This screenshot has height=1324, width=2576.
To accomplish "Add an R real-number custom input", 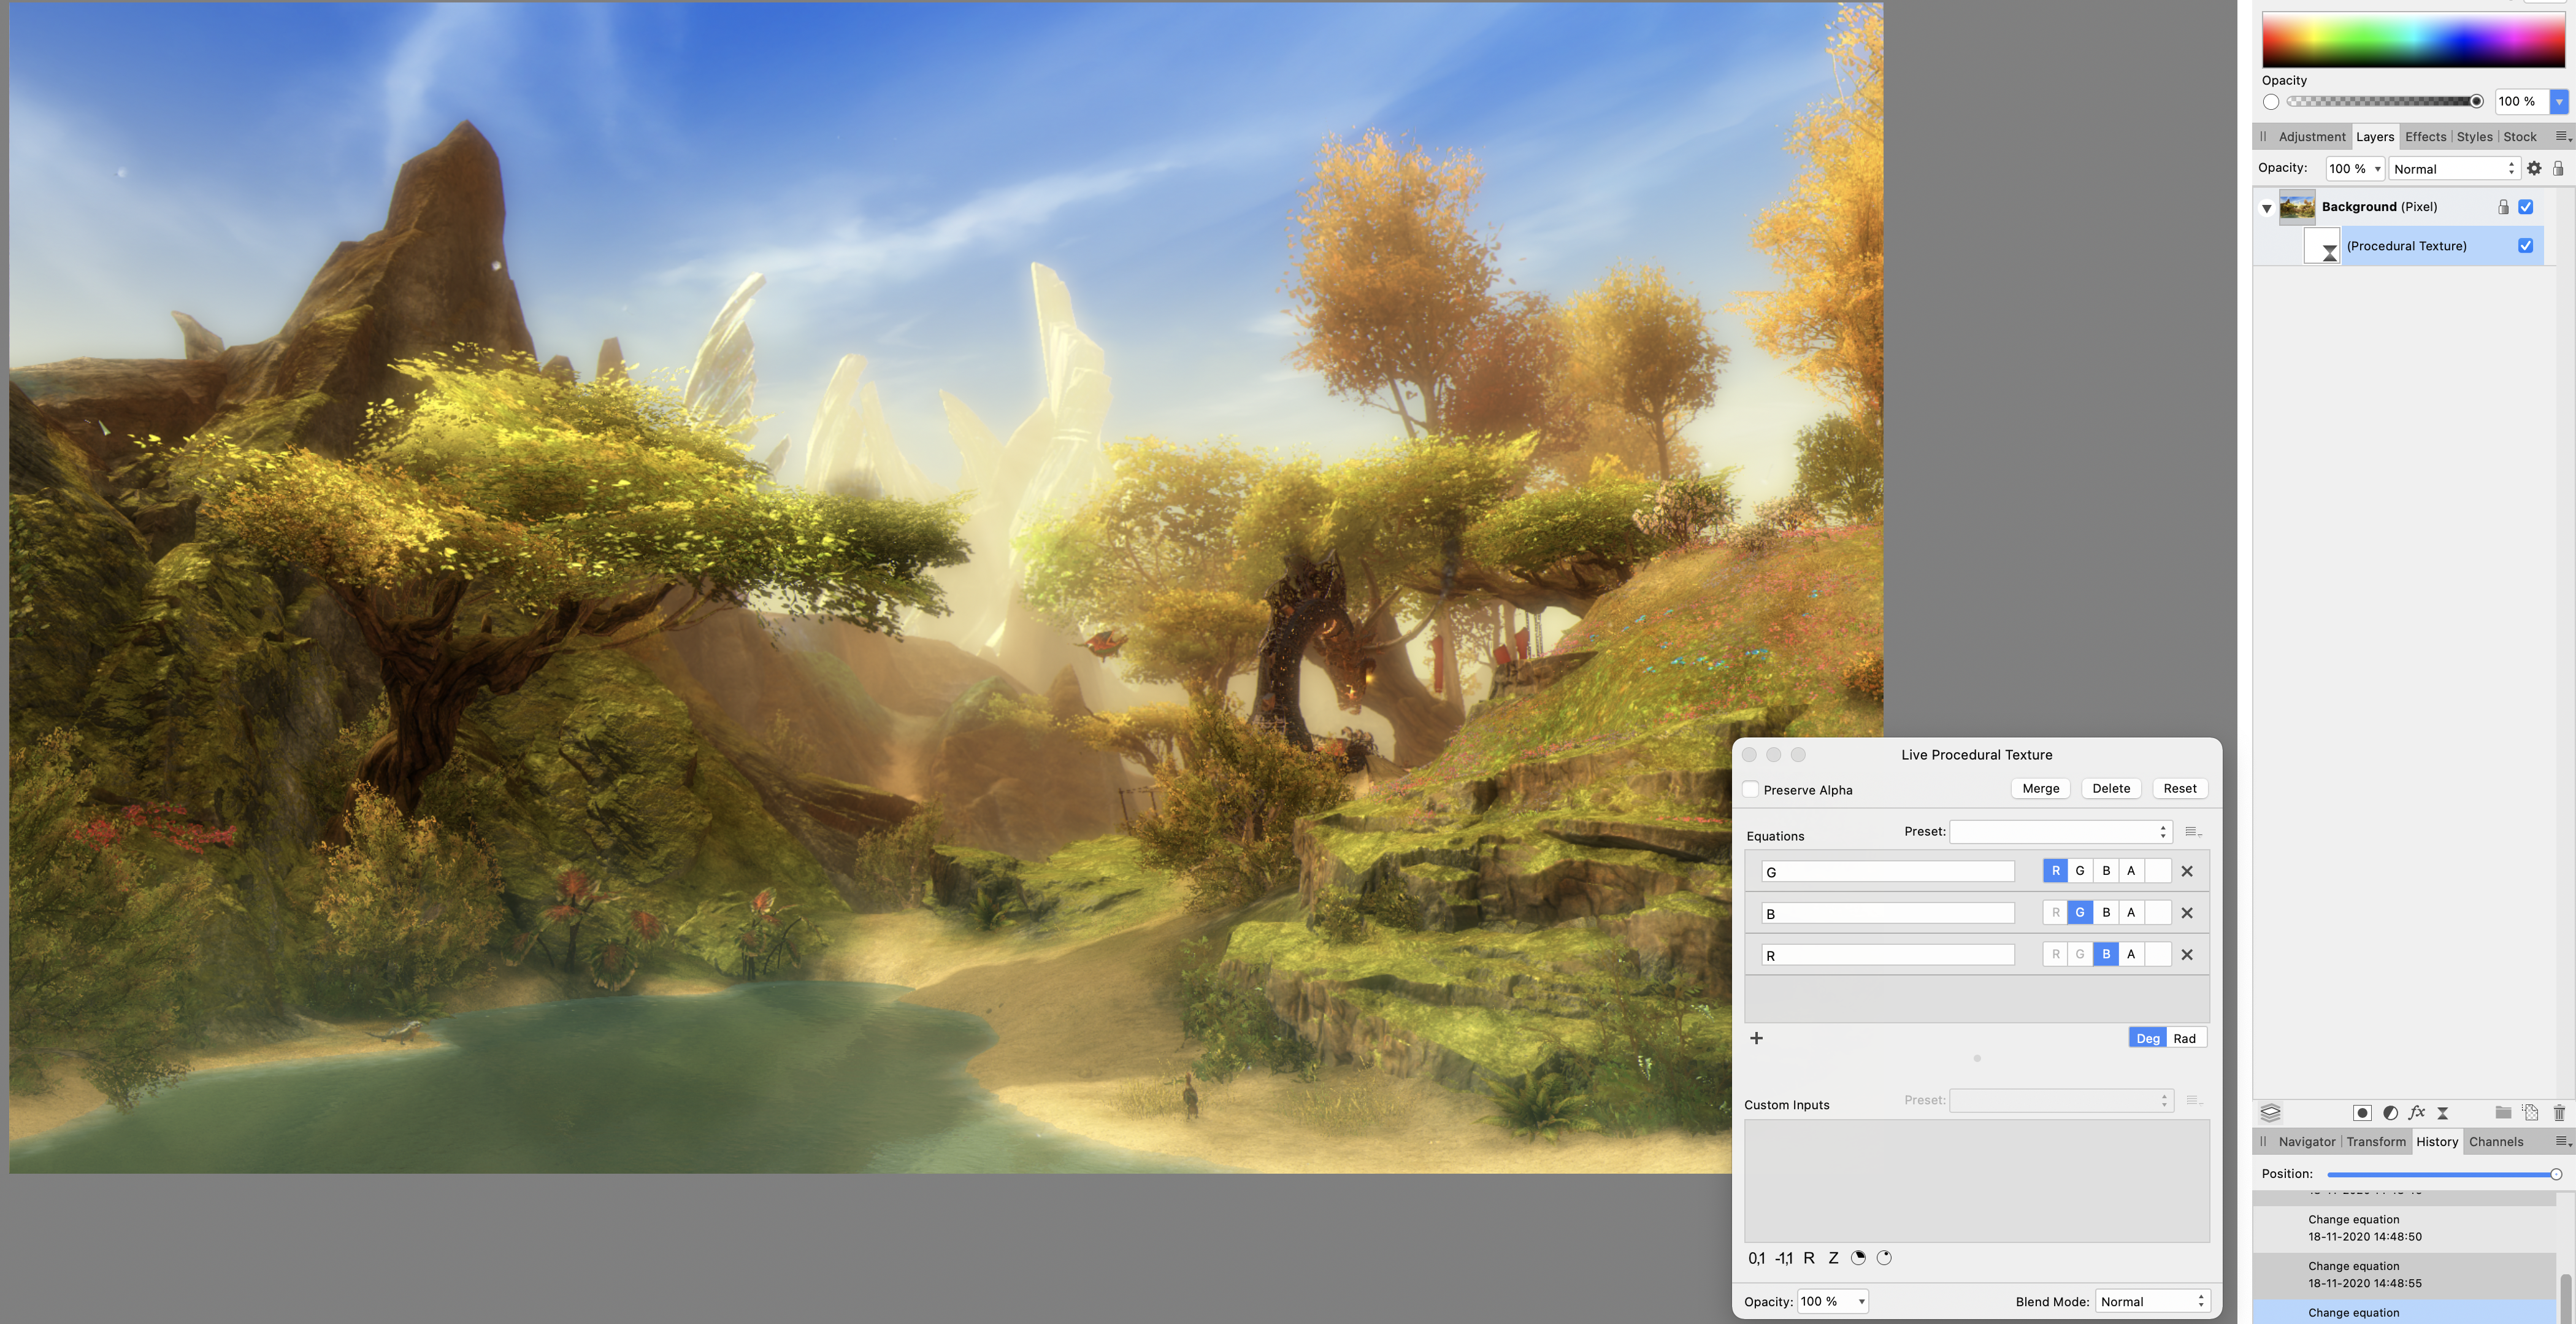I will pos(1809,1258).
